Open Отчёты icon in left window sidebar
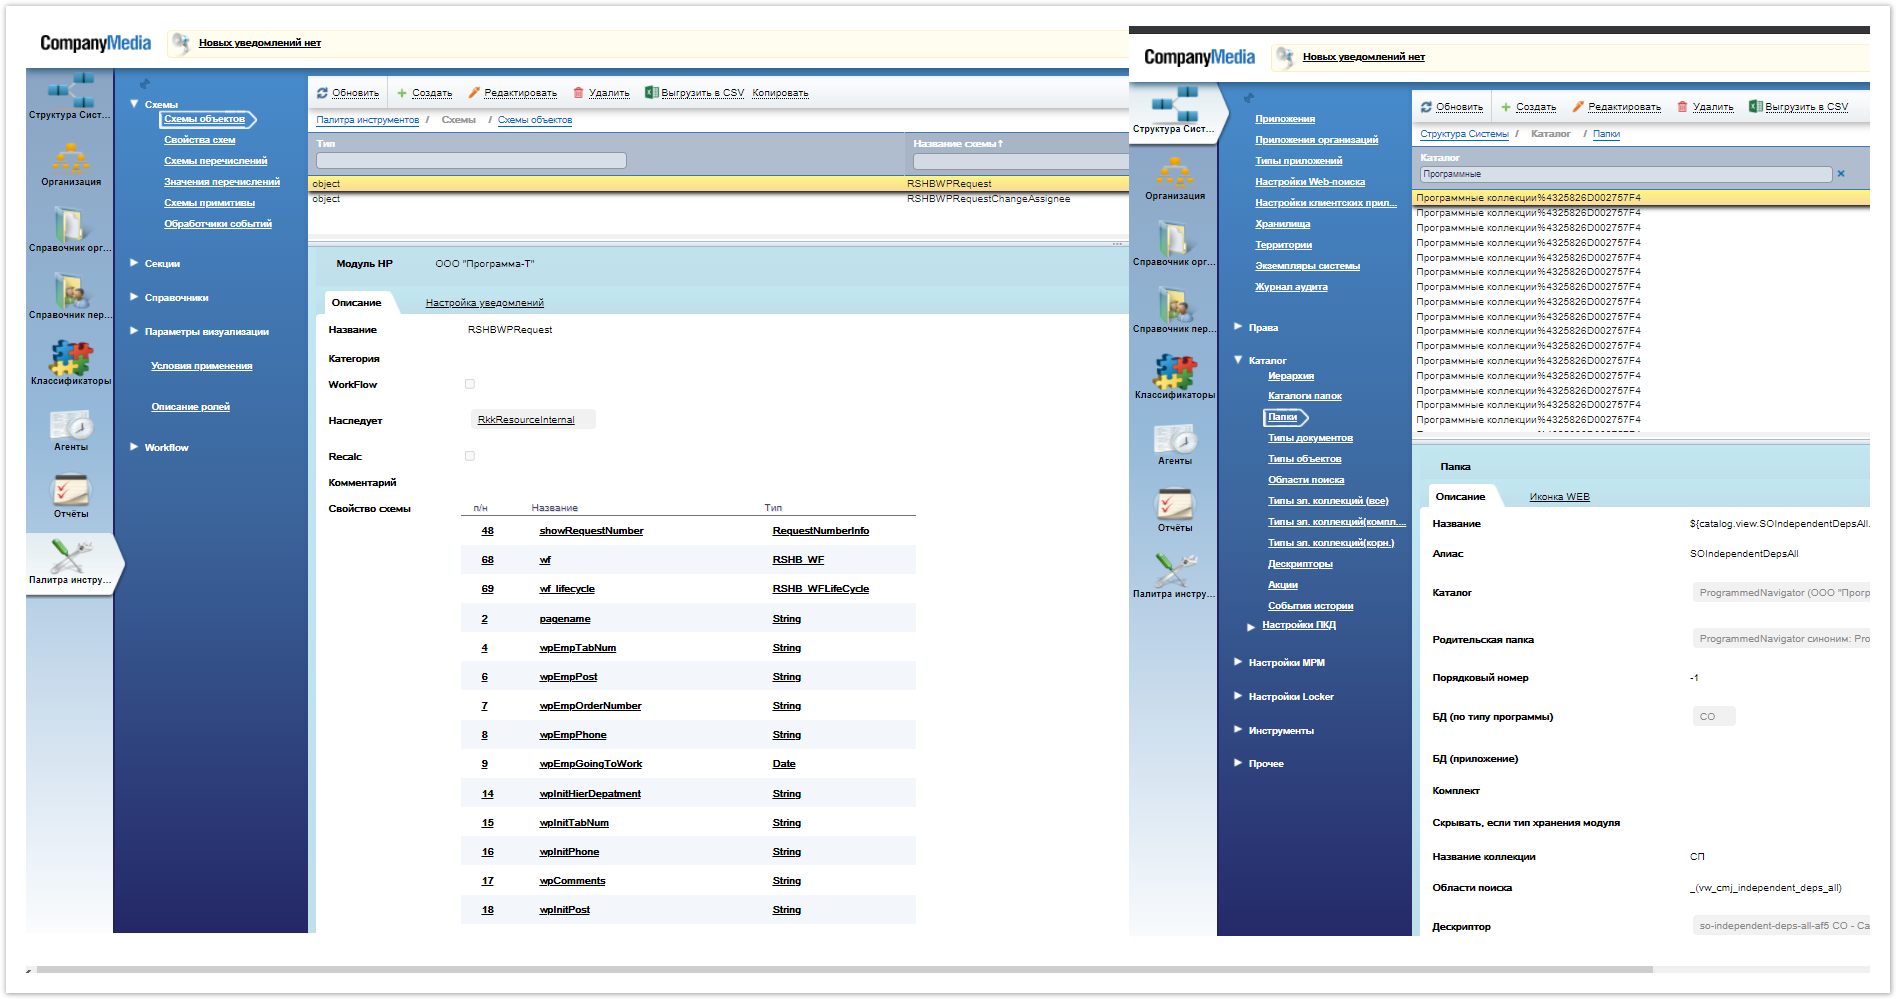The width and height of the screenshot is (1896, 999). tap(70, 490)
